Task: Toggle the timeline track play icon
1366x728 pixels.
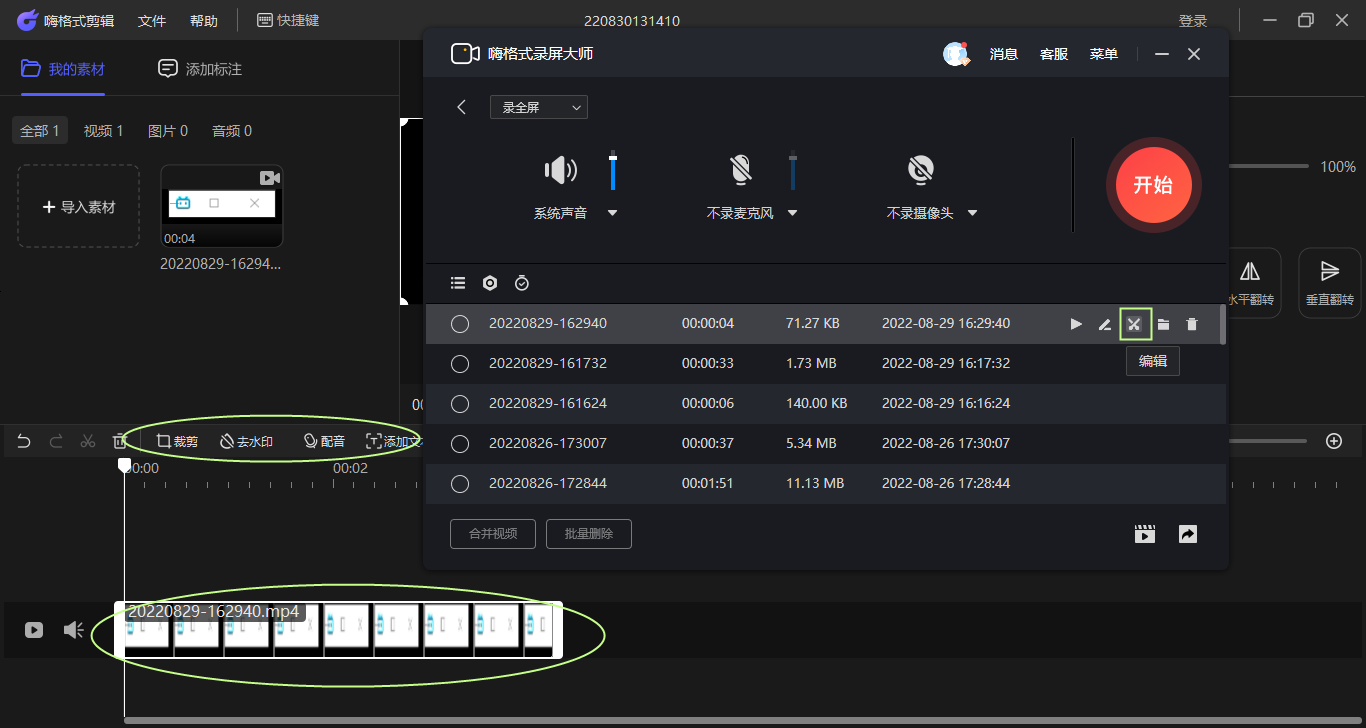Action: click(34, 630)
